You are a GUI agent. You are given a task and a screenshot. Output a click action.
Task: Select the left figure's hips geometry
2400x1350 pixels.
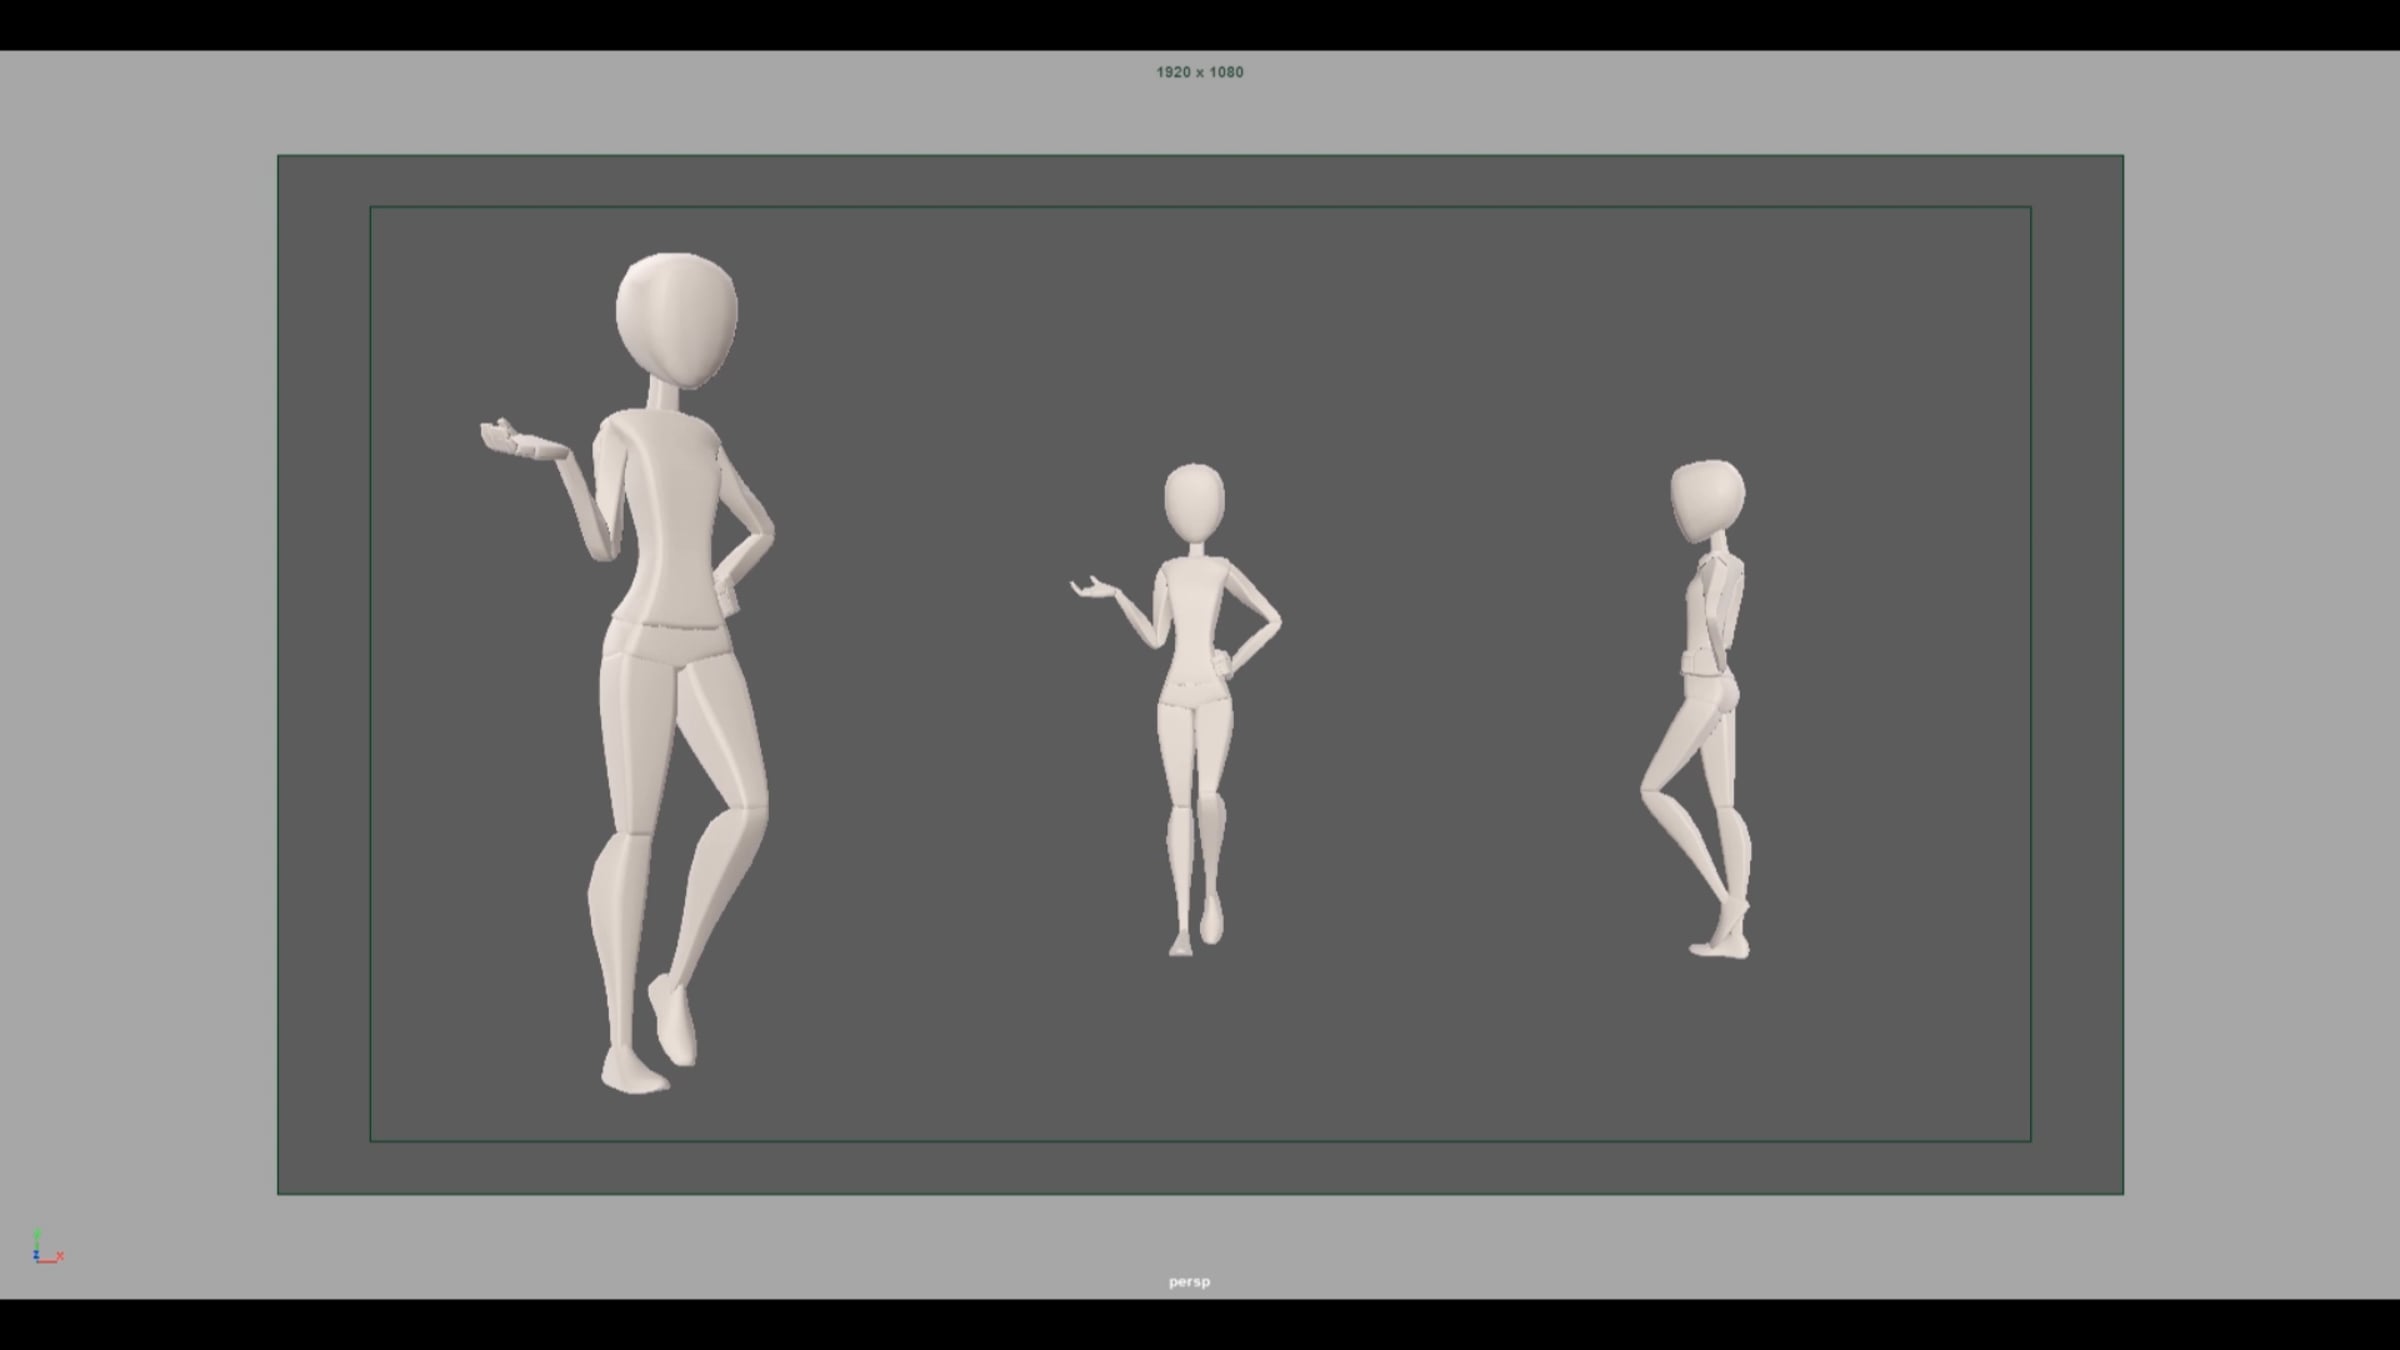point(667,645)
